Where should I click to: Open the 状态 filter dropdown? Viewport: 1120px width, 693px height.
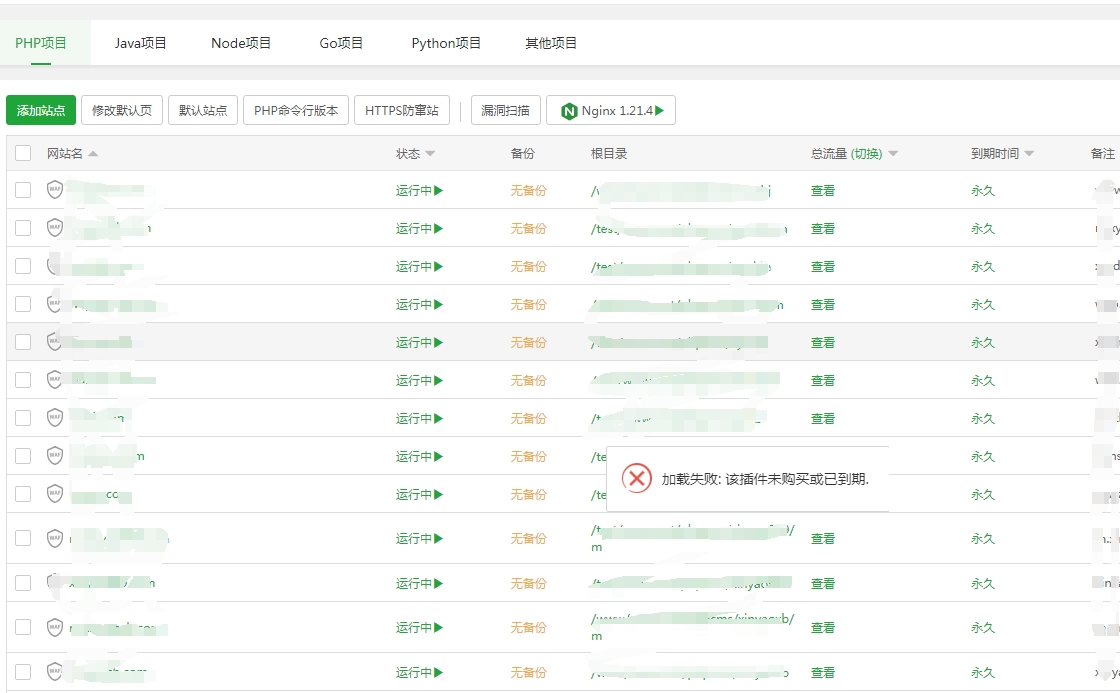coord(432,153)
